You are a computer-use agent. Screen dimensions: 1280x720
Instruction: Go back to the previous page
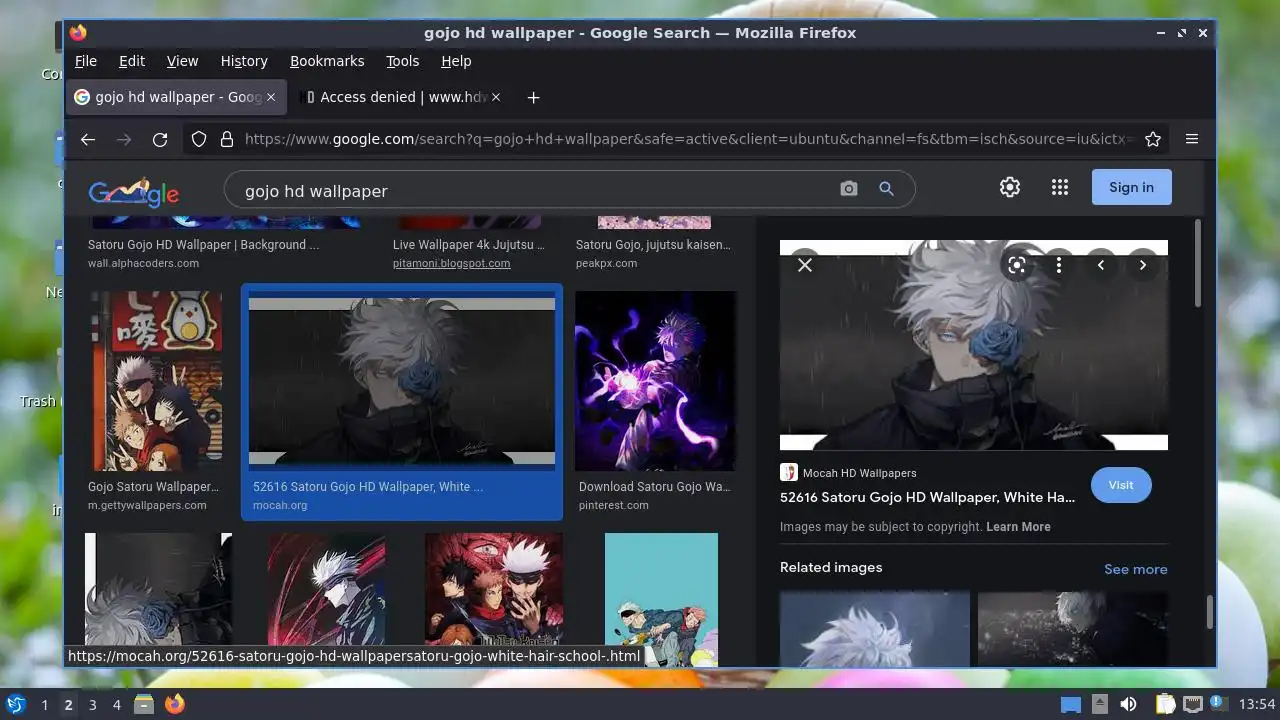pos(88,139)
